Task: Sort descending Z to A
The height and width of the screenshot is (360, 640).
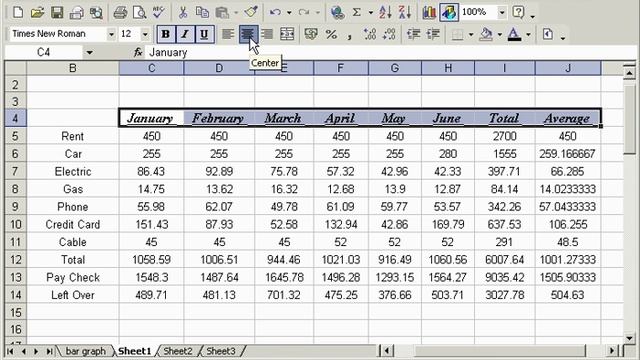Action: [404, 12]
